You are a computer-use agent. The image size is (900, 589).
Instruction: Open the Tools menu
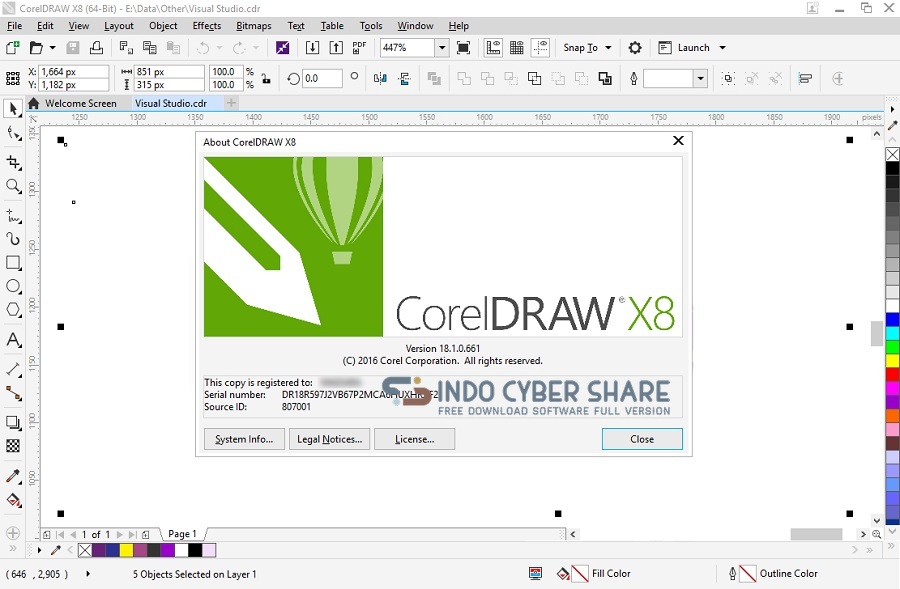click(x=371, y=26)
